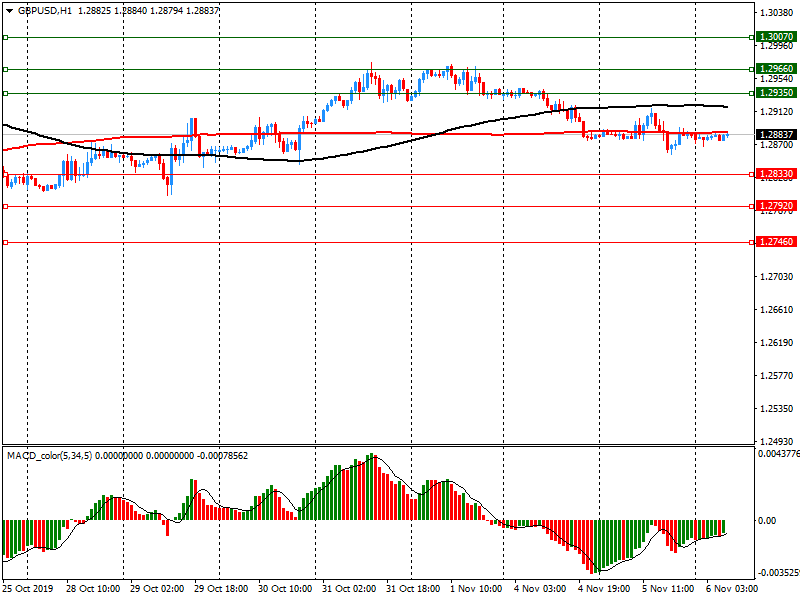Grab left handle of top green line

click(x=6, y=37)
